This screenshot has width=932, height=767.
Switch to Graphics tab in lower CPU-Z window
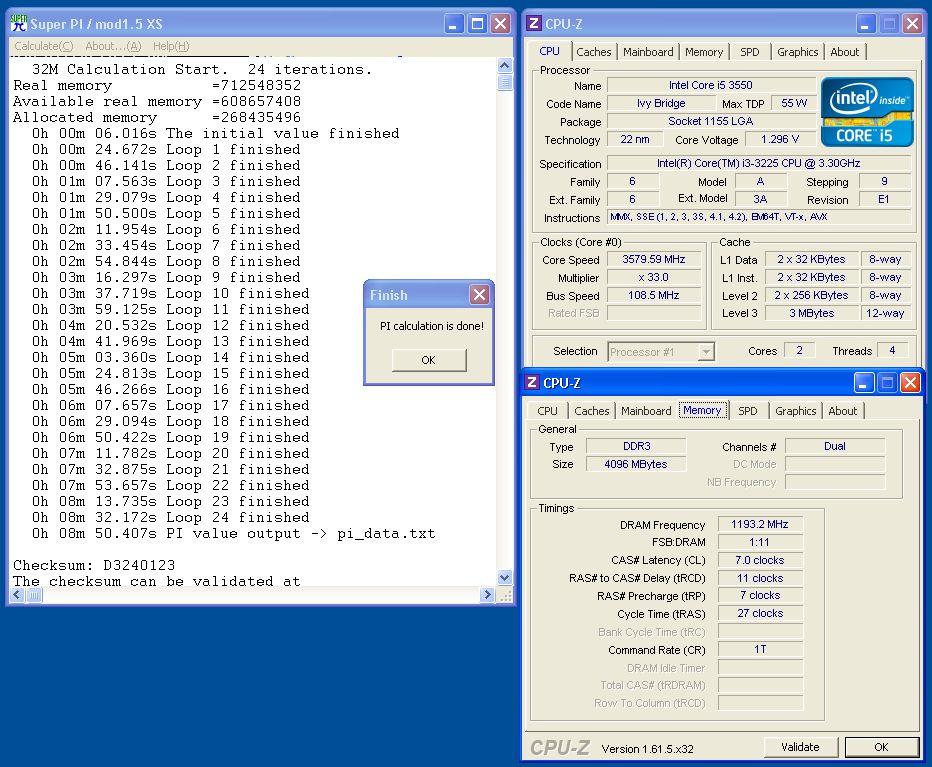(x=796, y=411)
